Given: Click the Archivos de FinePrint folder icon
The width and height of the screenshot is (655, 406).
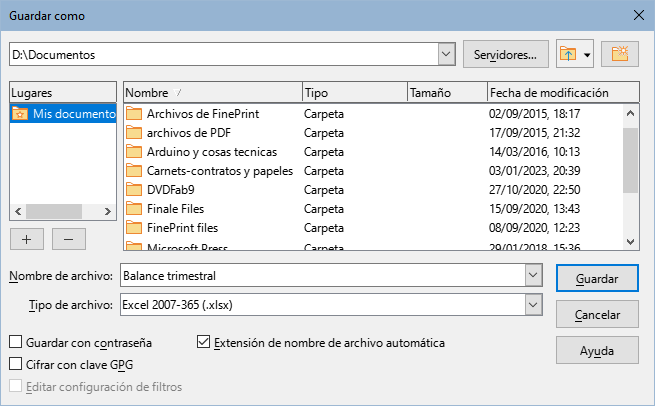Looking at the screenshot, I should 134,114.
